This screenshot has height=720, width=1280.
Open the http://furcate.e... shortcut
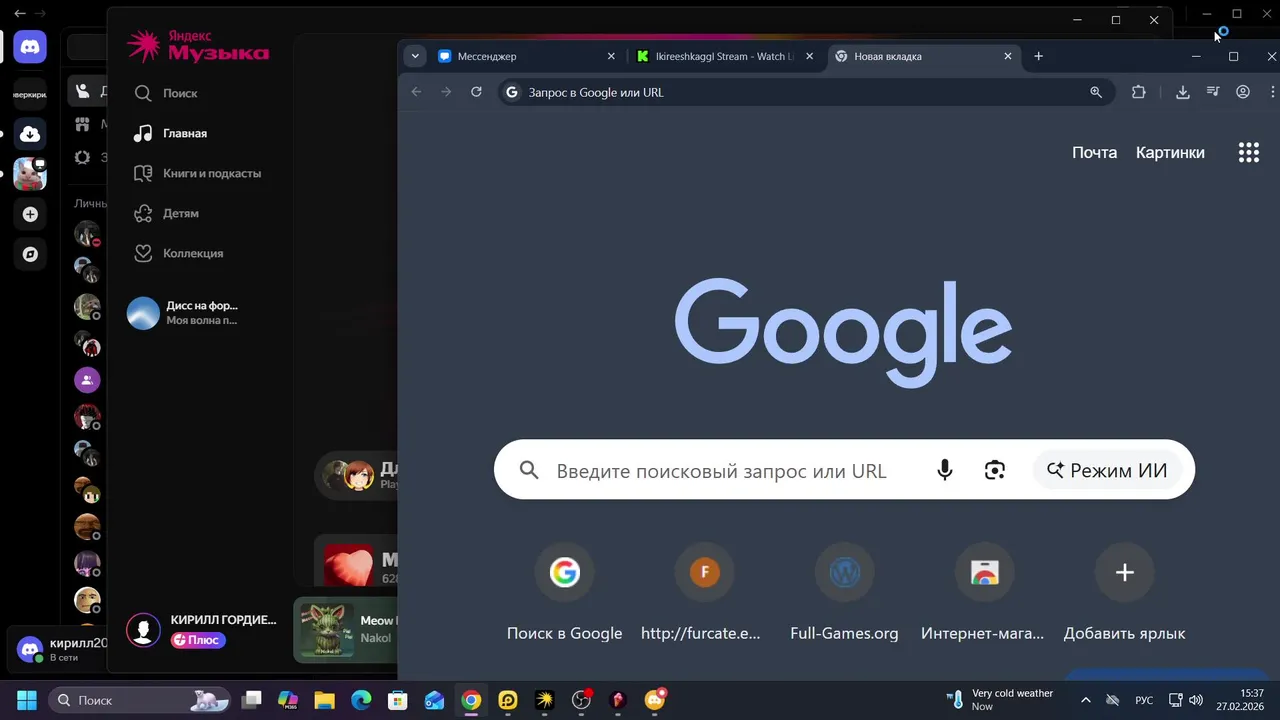704,594
